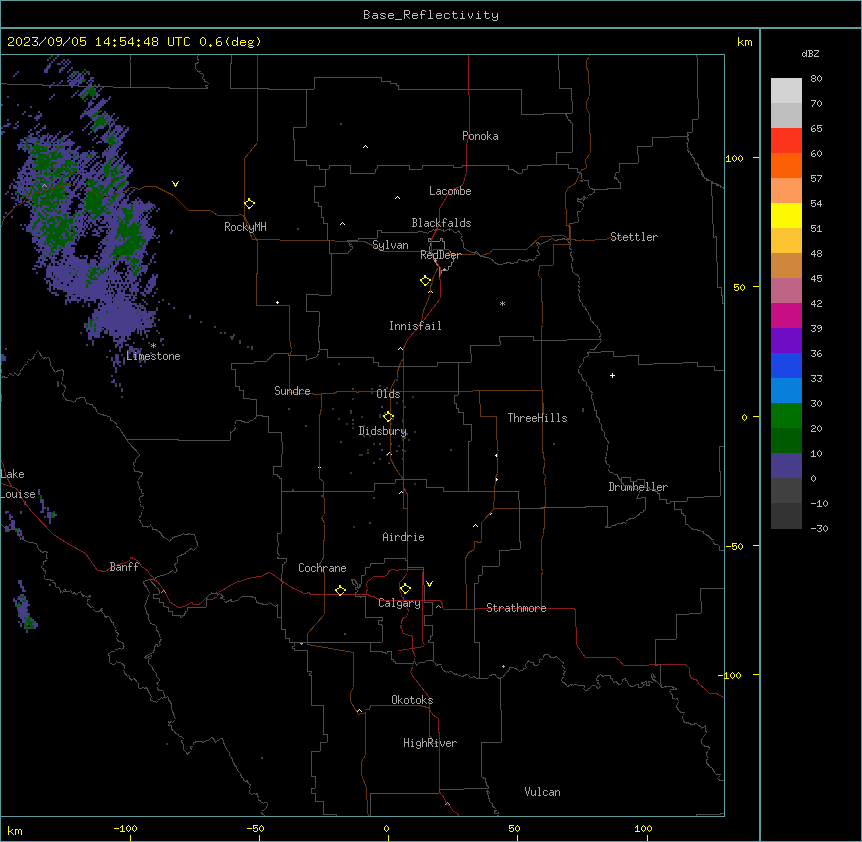
Task: Click the purple radar echo above Limestone
Action: [119, 320]
